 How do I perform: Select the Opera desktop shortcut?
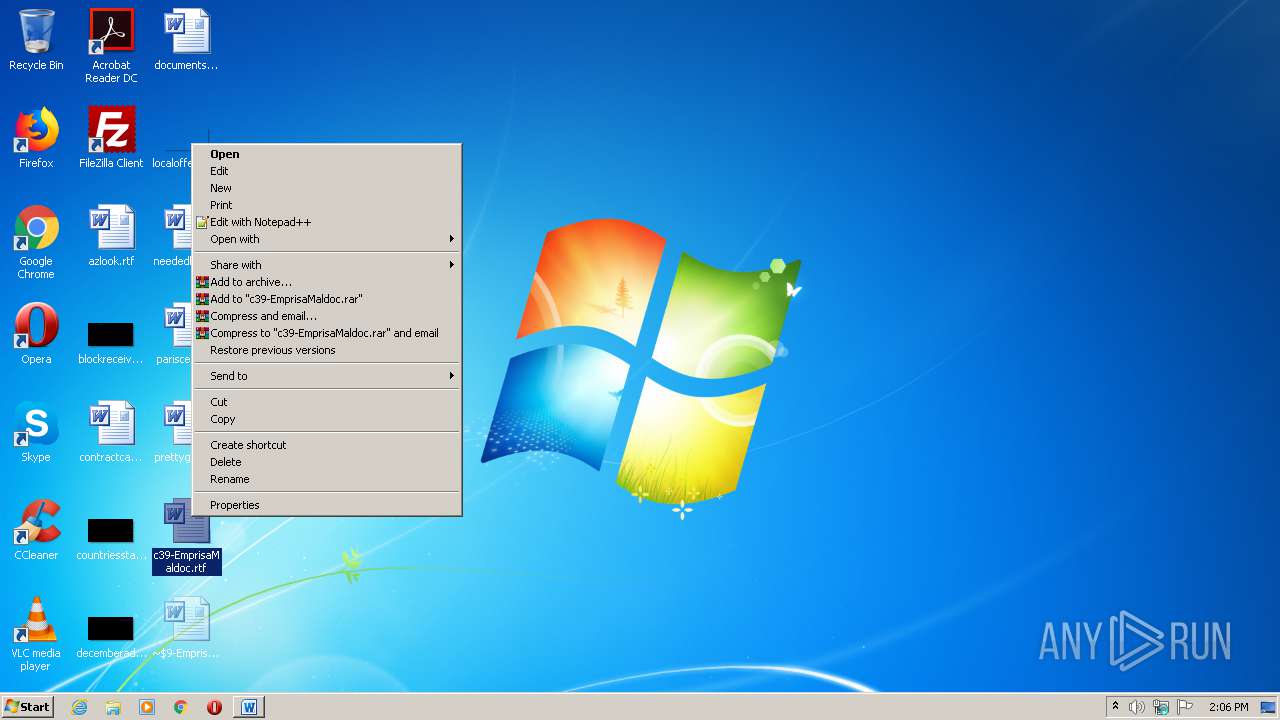[x=36, y=334]
